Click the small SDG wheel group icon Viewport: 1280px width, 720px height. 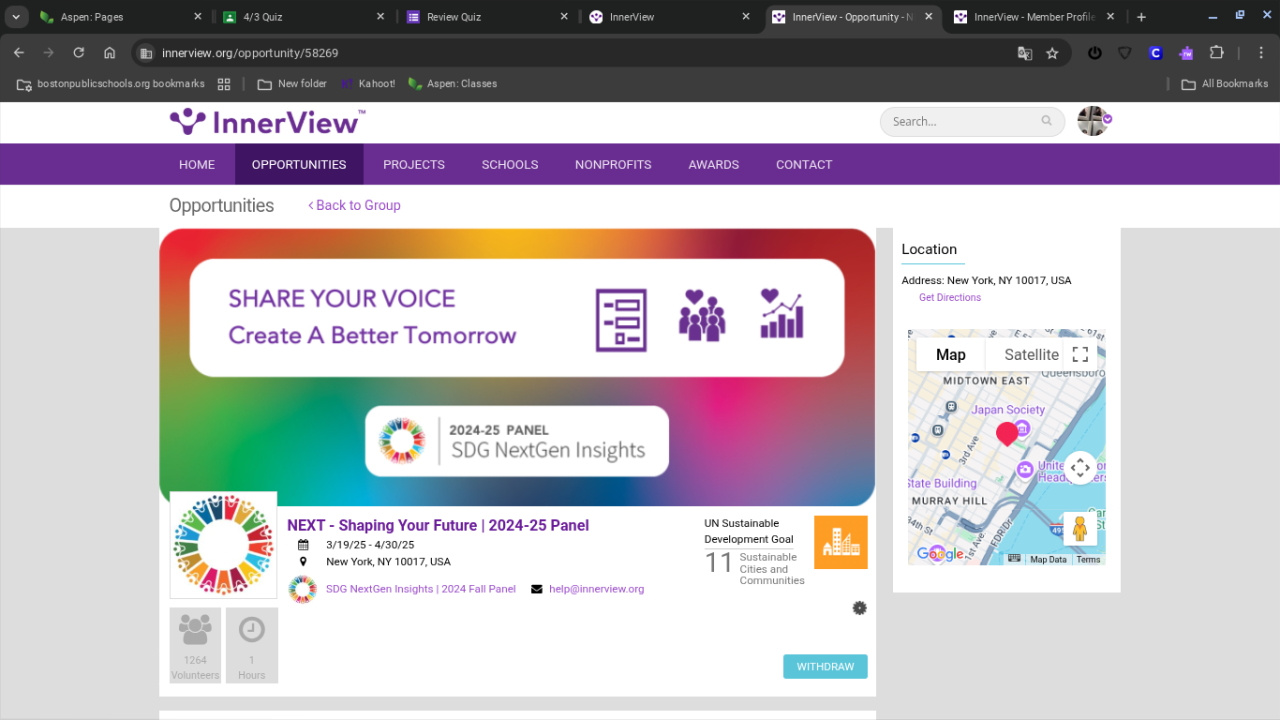pyautogui.click(x=303, y=590)
